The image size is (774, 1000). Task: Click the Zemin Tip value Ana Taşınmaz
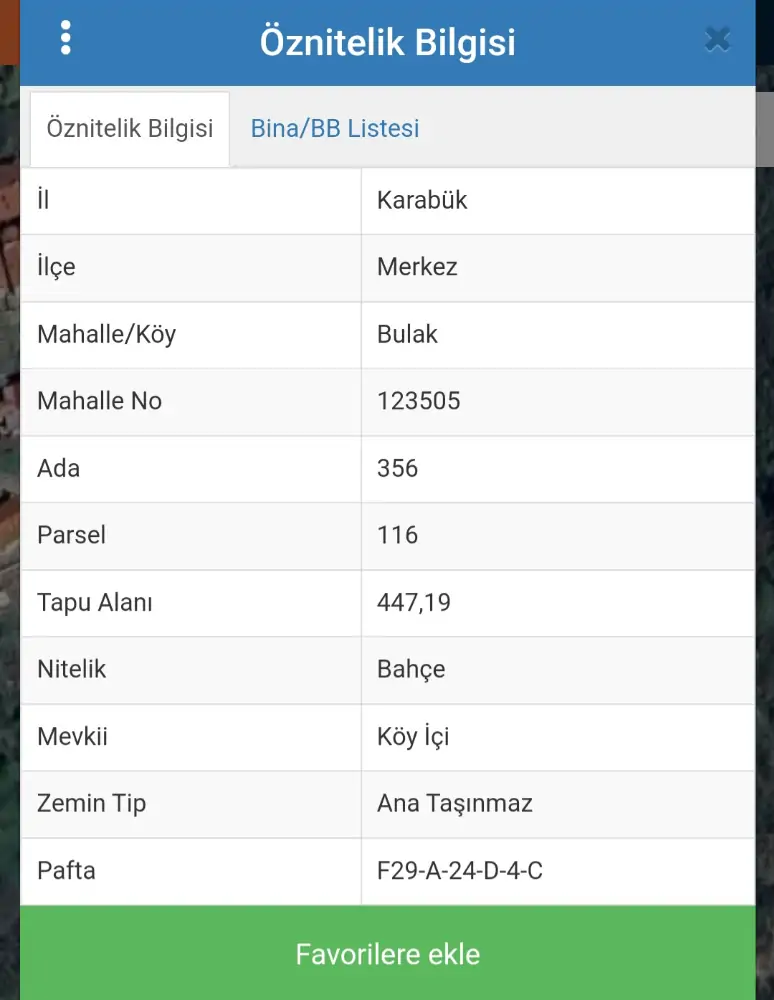coord(454,803)
